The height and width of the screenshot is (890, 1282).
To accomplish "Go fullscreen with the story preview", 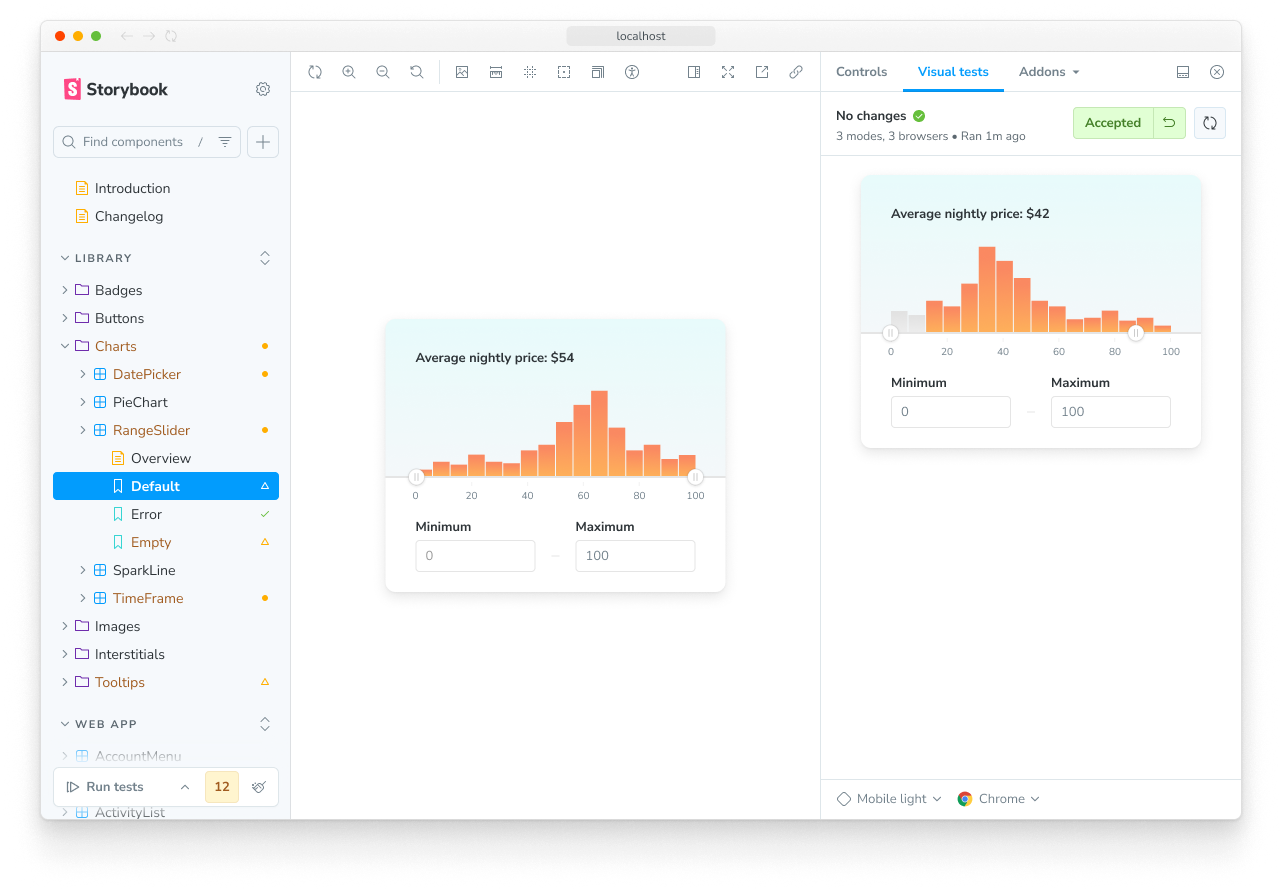I will click(x=727, y=72).
